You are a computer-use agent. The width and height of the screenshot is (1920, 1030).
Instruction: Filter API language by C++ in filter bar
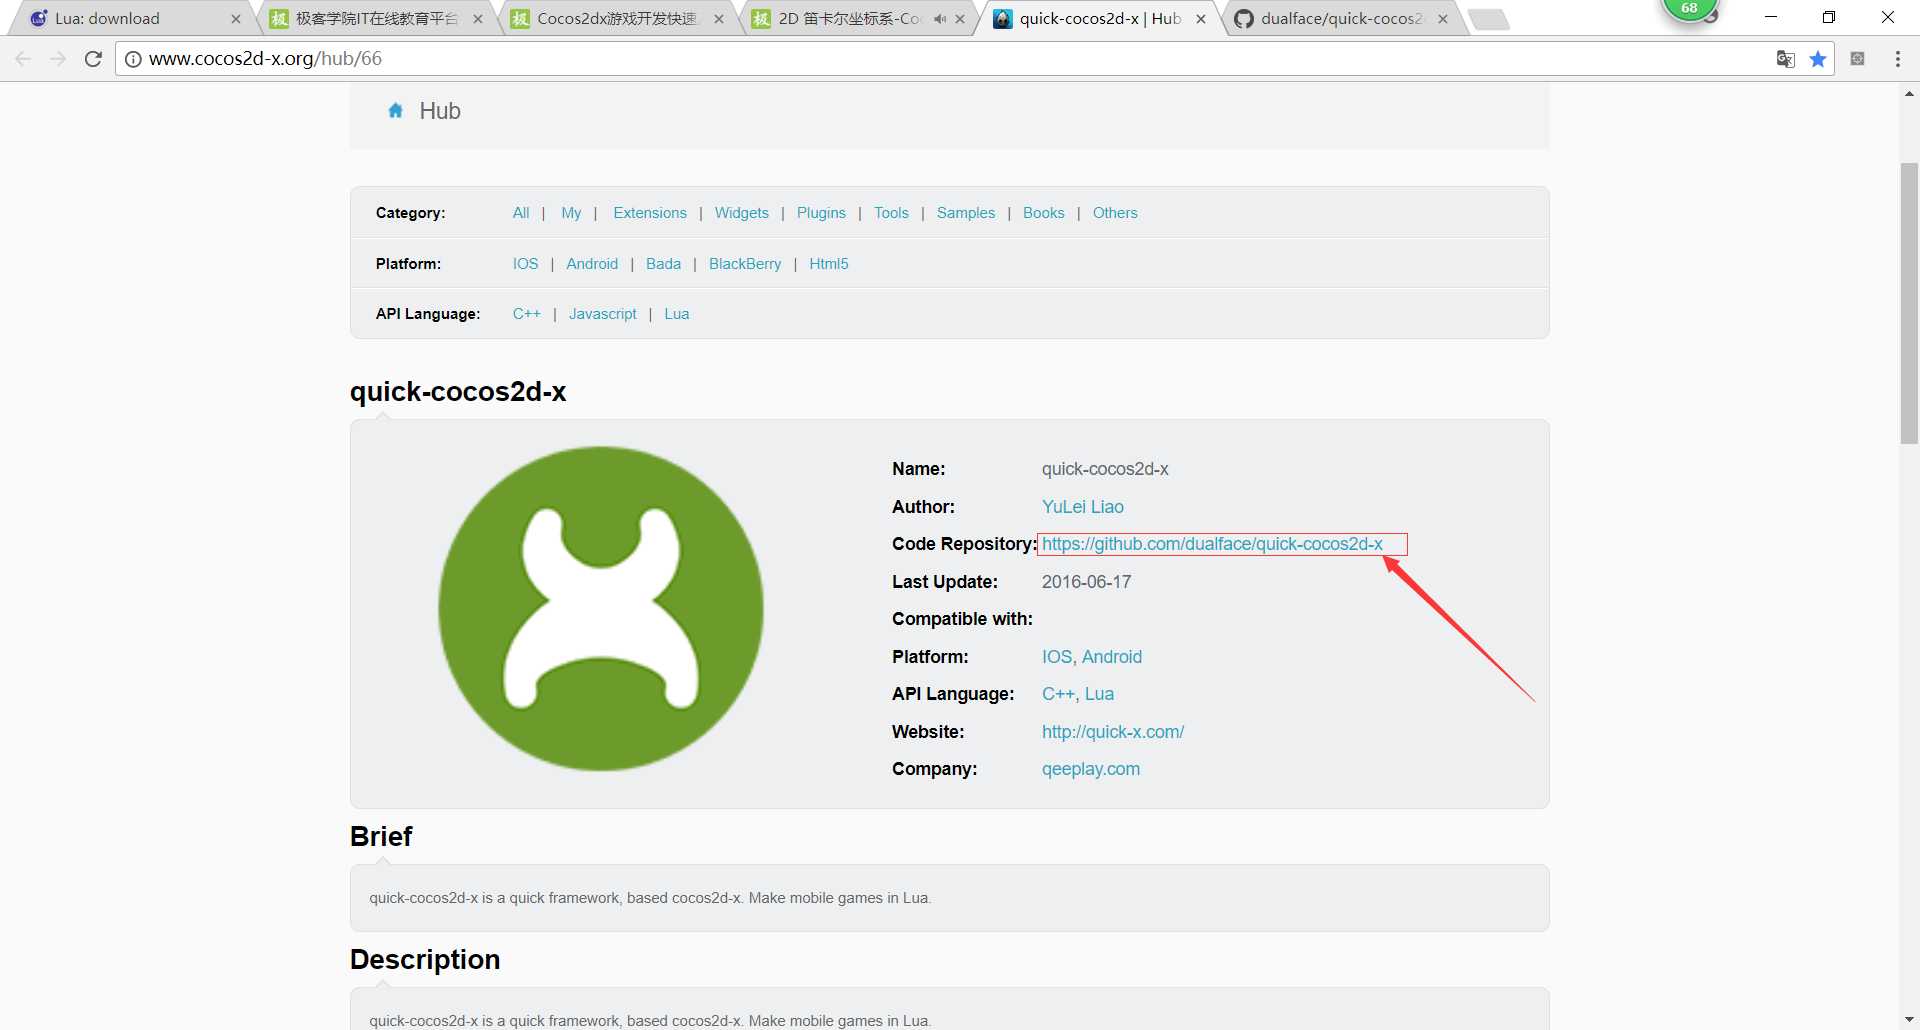point(527,314)
